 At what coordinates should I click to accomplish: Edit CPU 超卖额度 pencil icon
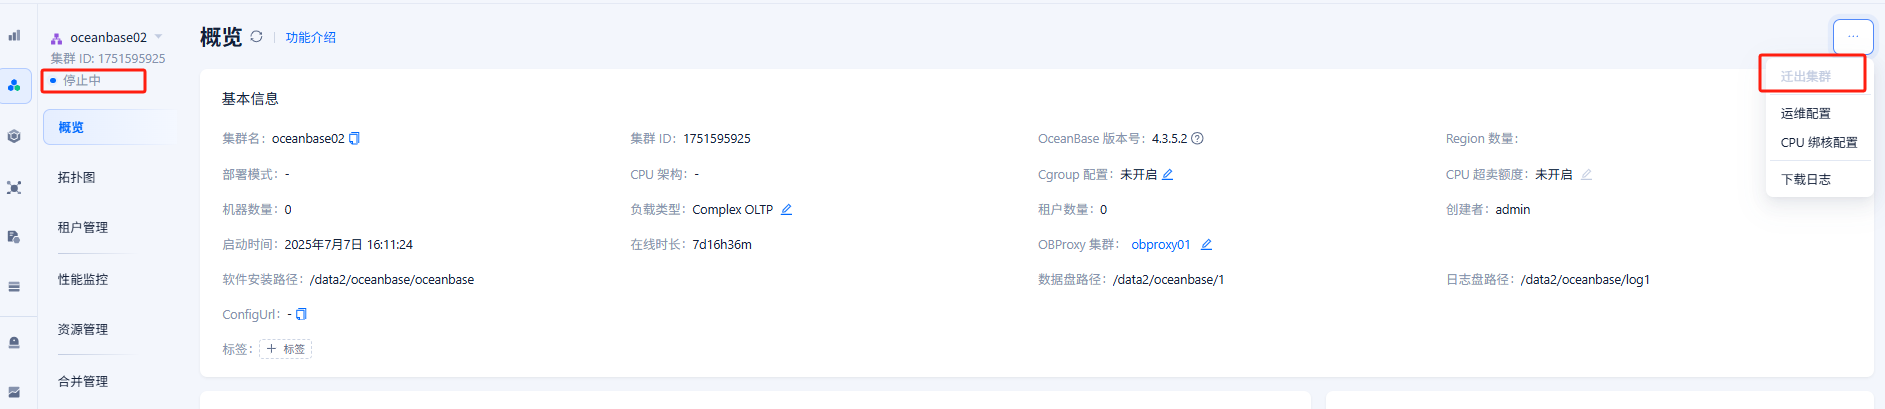(1586, 174)
